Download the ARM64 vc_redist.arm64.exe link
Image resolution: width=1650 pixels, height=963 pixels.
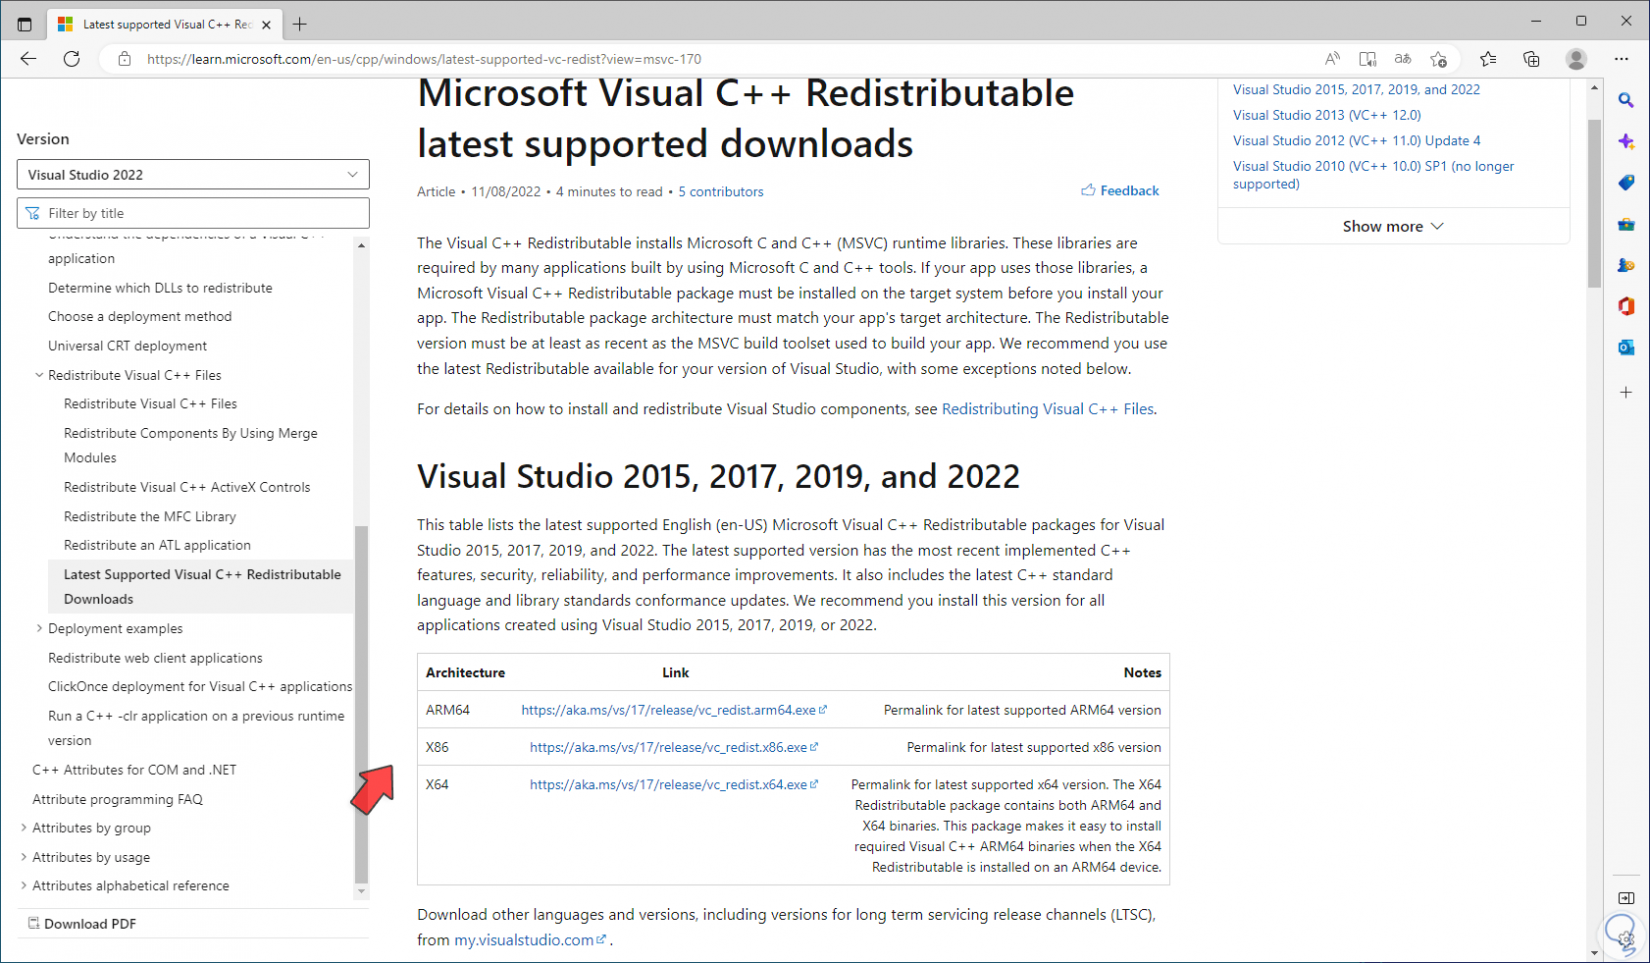click(x=674, y=710)
